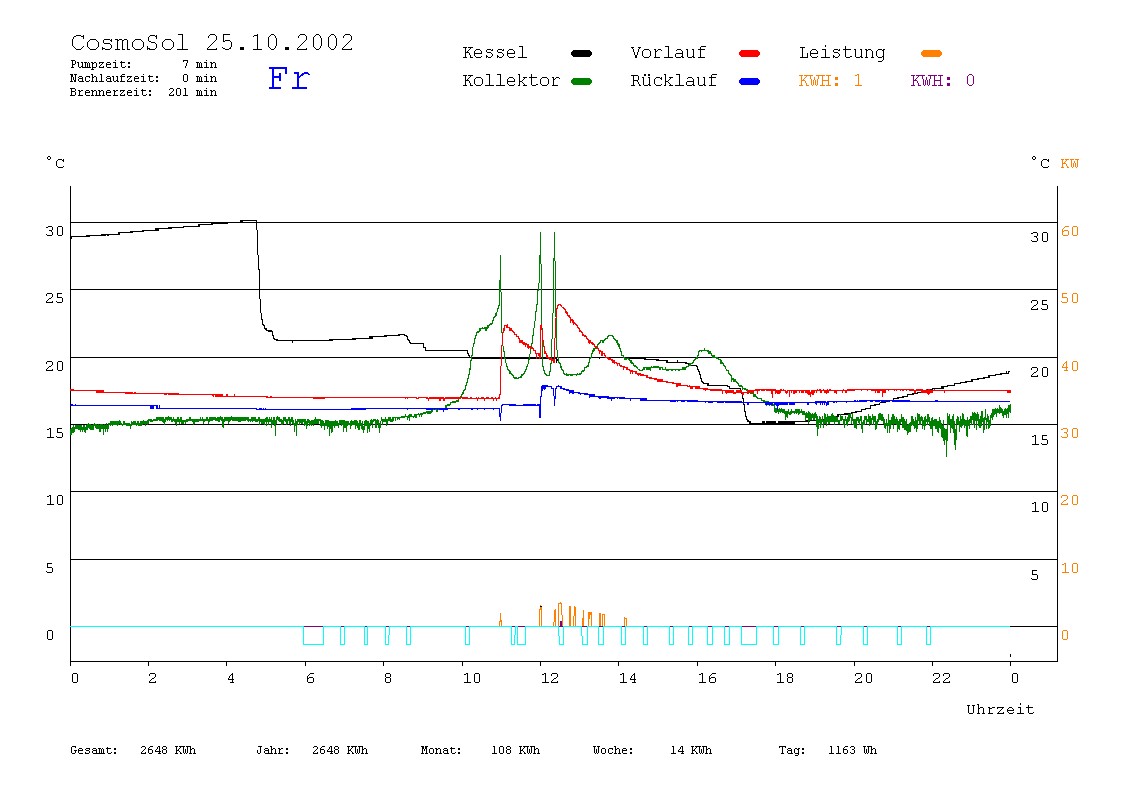Viewport: 1148px width, 812px height.
Task: Click the 'Leistung' legend label
Action: pyautogui.click(x=842, y=53)
